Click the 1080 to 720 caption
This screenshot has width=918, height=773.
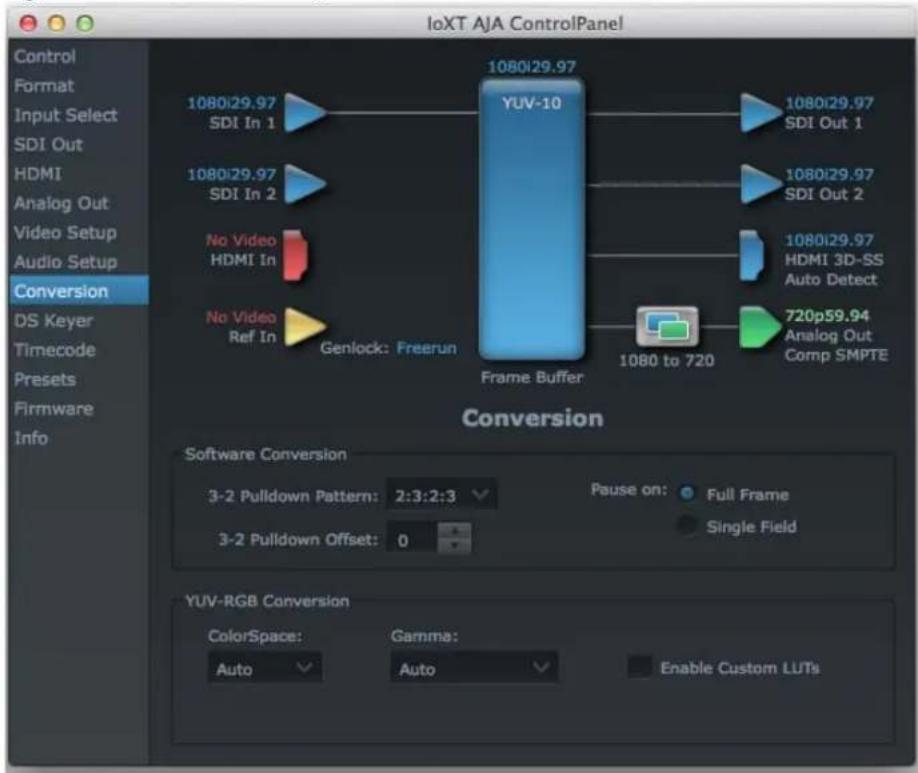click(x=667, y=360)
